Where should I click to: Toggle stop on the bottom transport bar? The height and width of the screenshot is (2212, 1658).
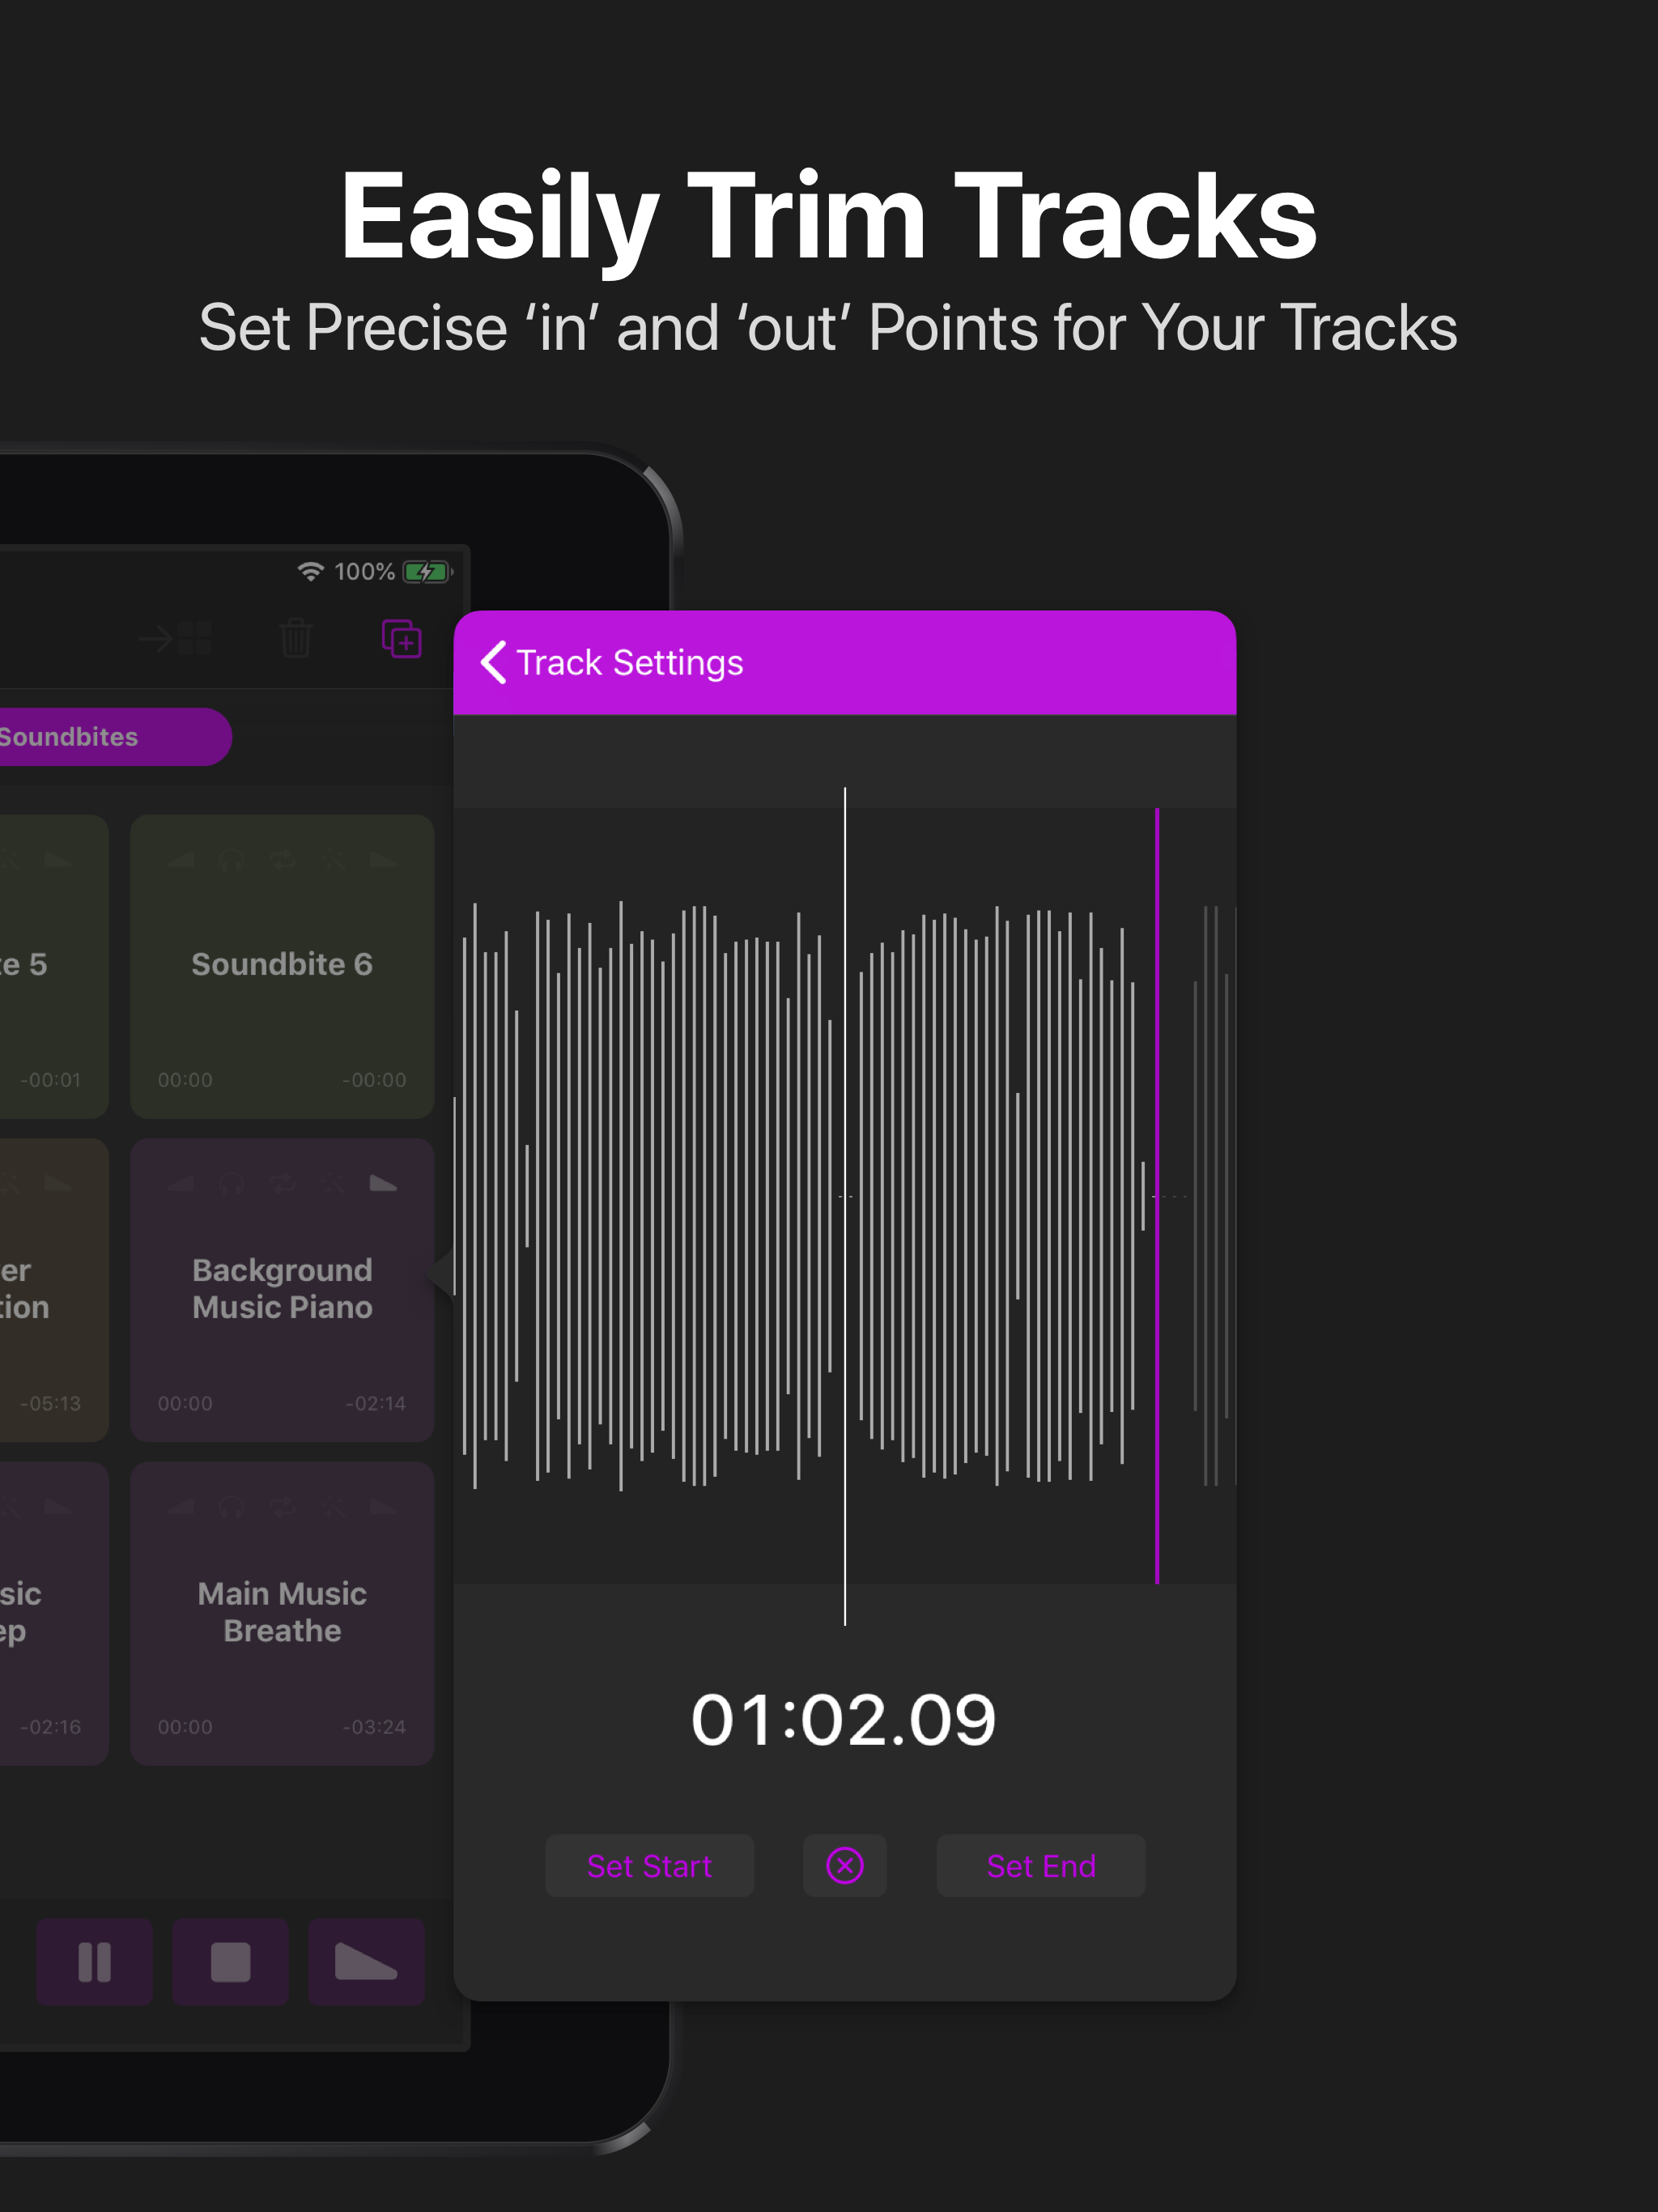tap(230, 1961)
